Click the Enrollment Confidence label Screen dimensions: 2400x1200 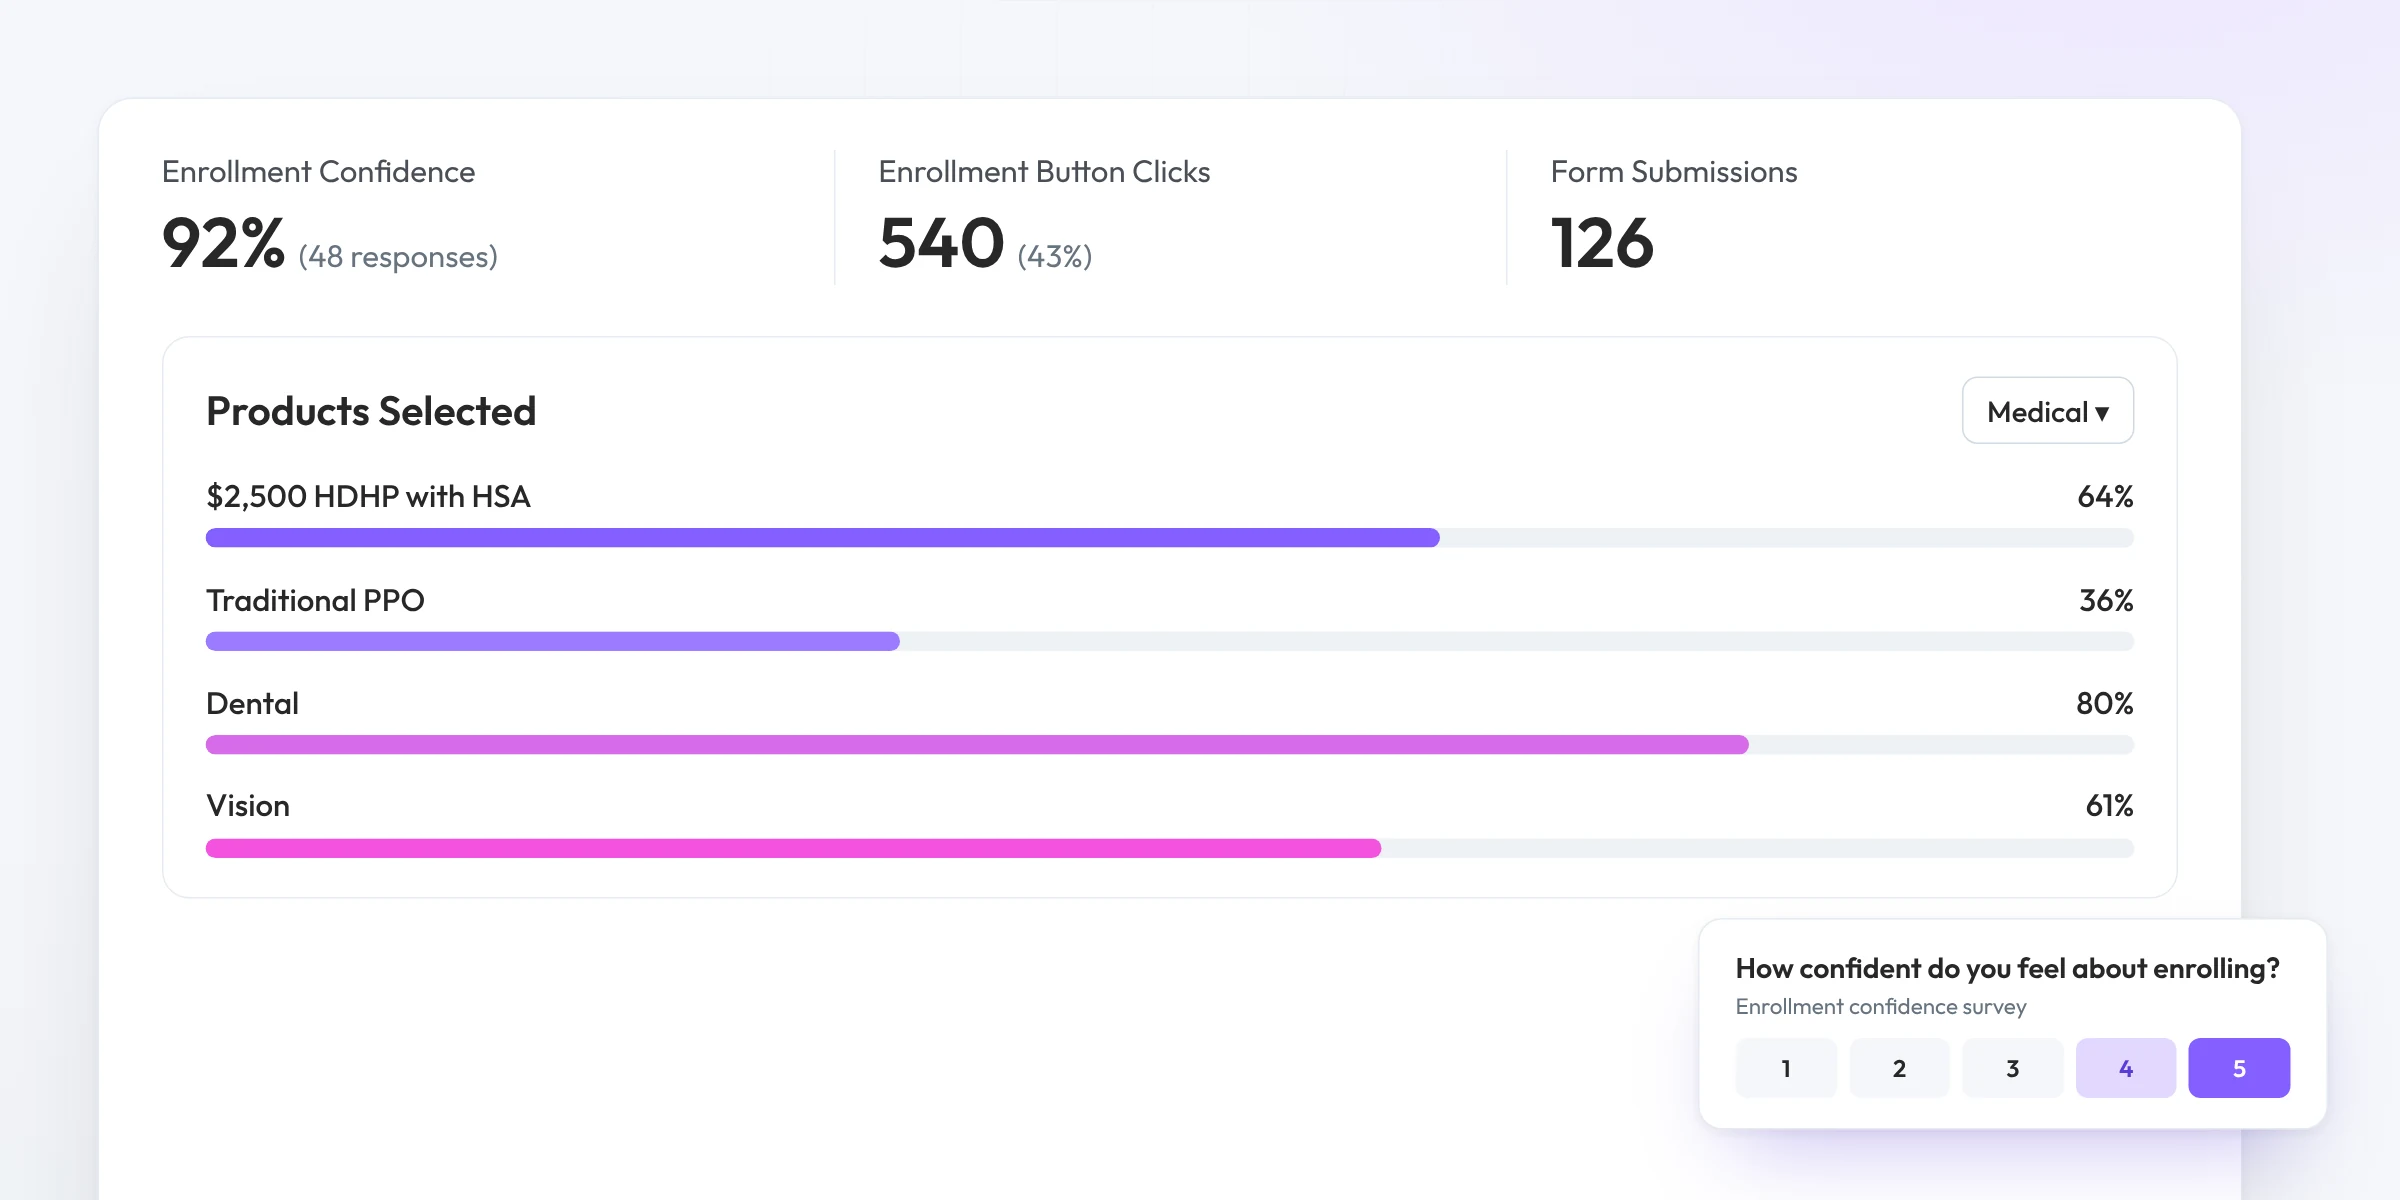tap(318, 172)
